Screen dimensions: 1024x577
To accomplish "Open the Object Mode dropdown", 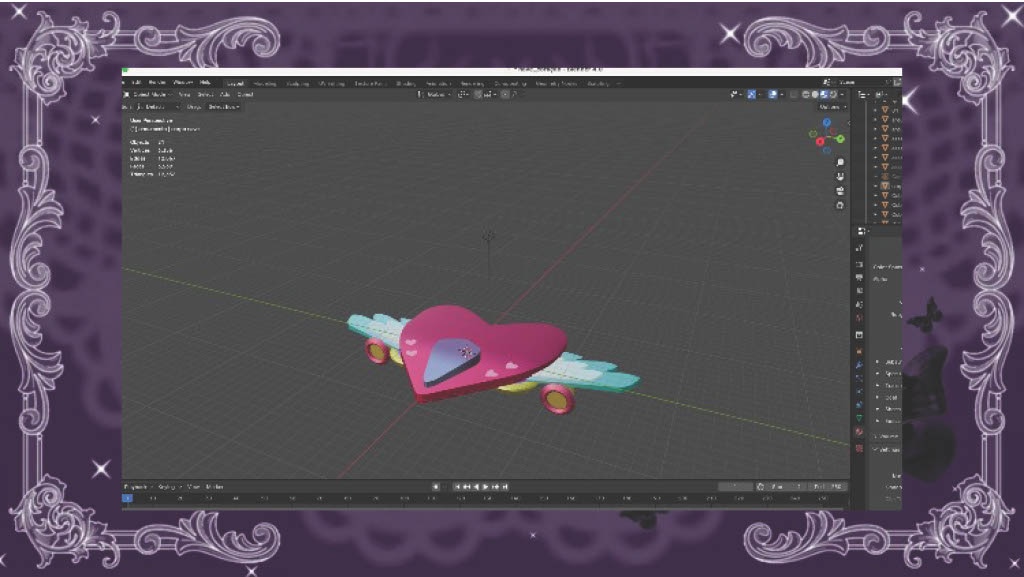I will point(153,95).
